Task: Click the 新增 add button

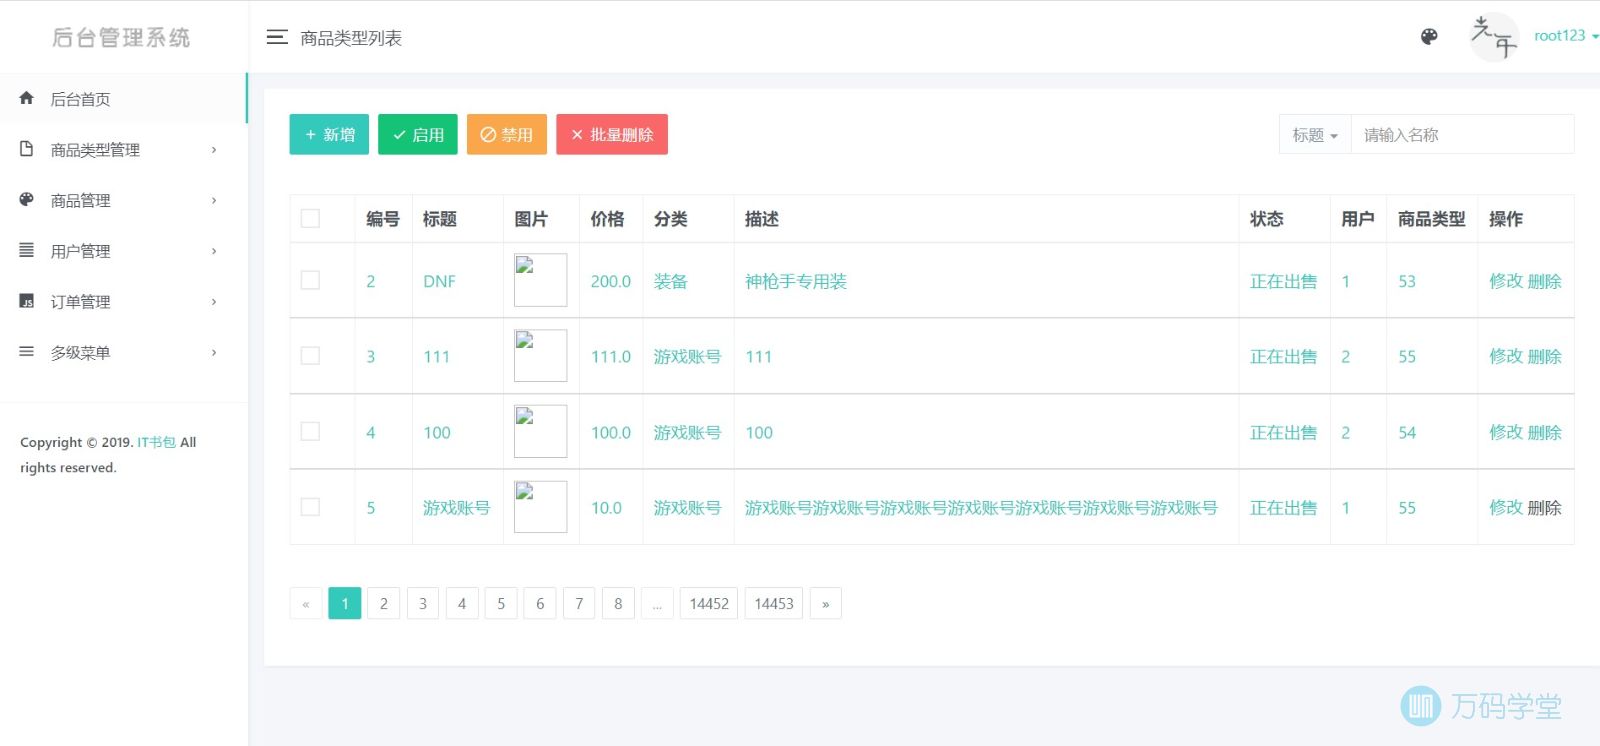Action: (329, 134)
